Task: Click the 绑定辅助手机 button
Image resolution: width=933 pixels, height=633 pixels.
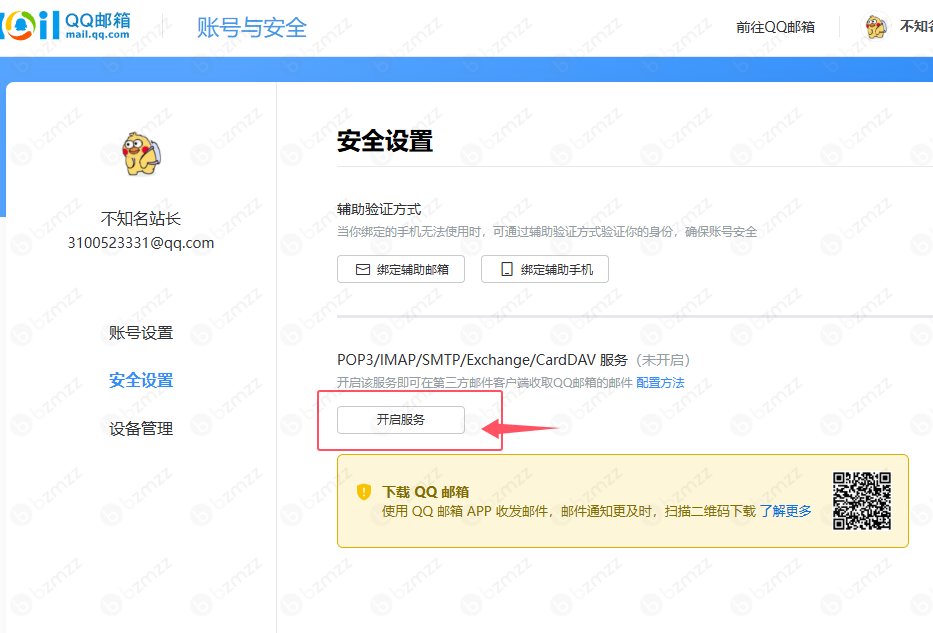Action: tap(544, 270)
